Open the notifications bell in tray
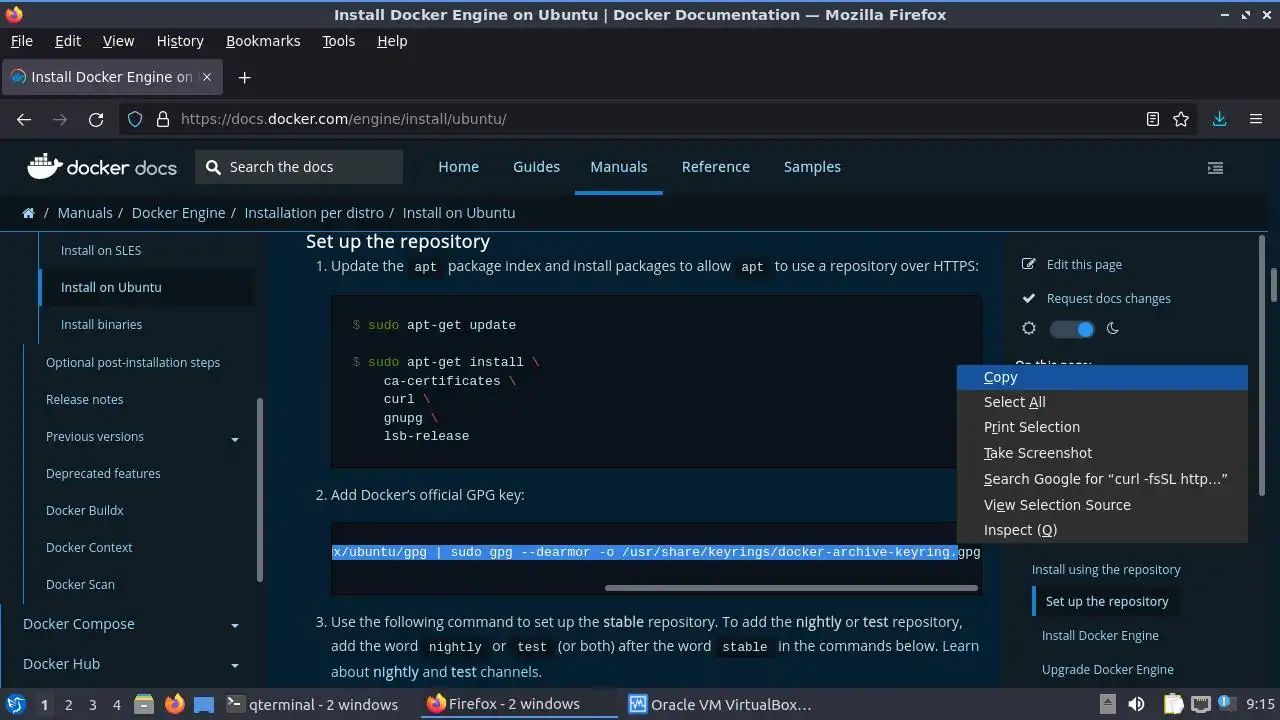 tap(1227, 705)
